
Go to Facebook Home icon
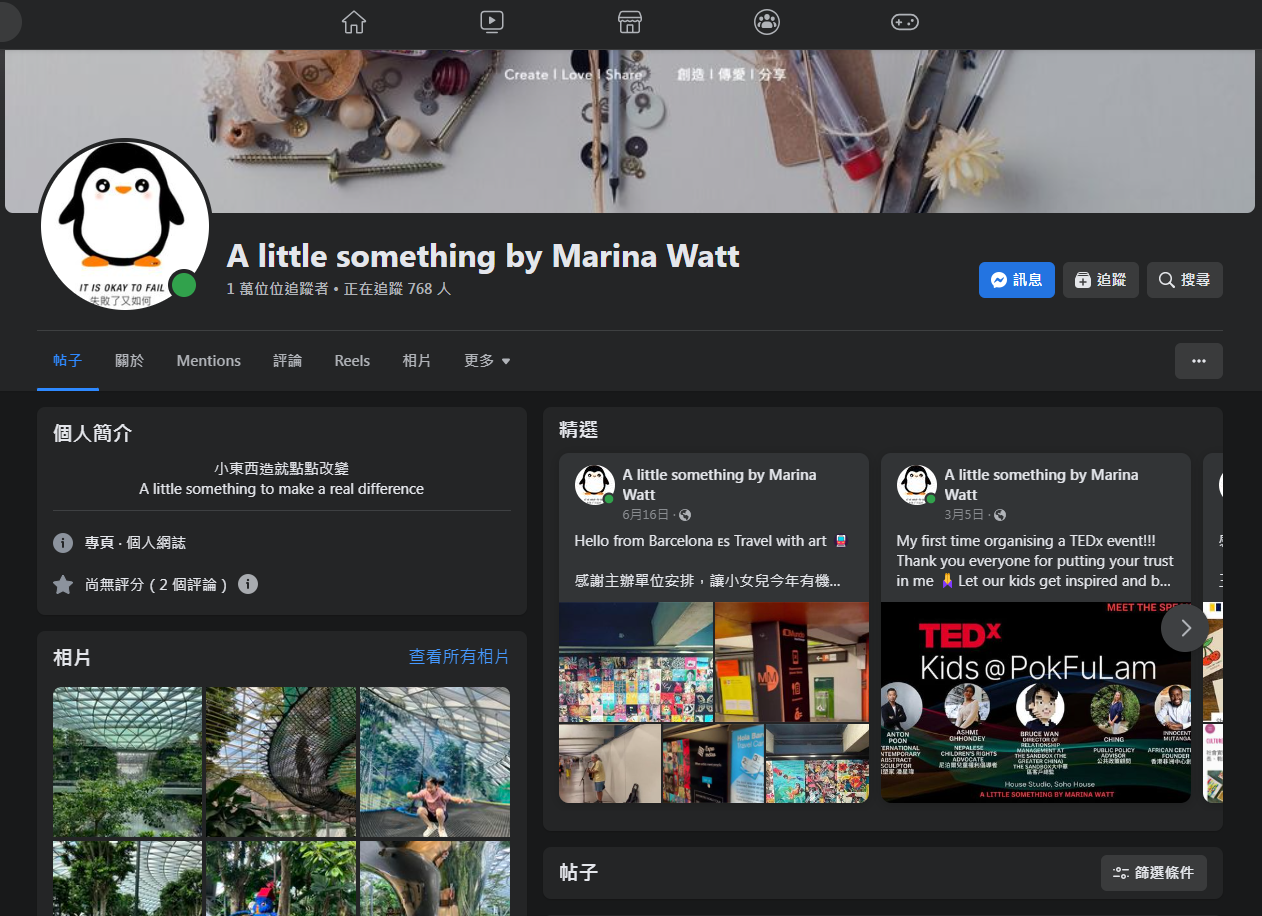tap(354, 22)
